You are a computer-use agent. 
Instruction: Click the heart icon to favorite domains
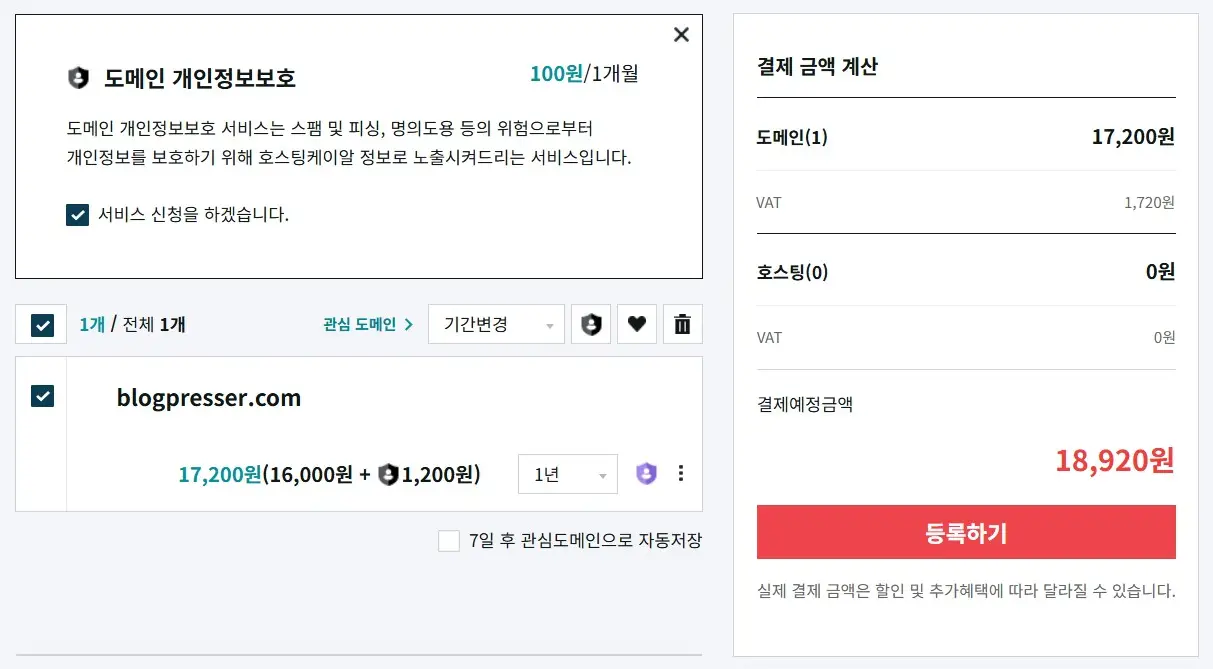pos(637,324)
